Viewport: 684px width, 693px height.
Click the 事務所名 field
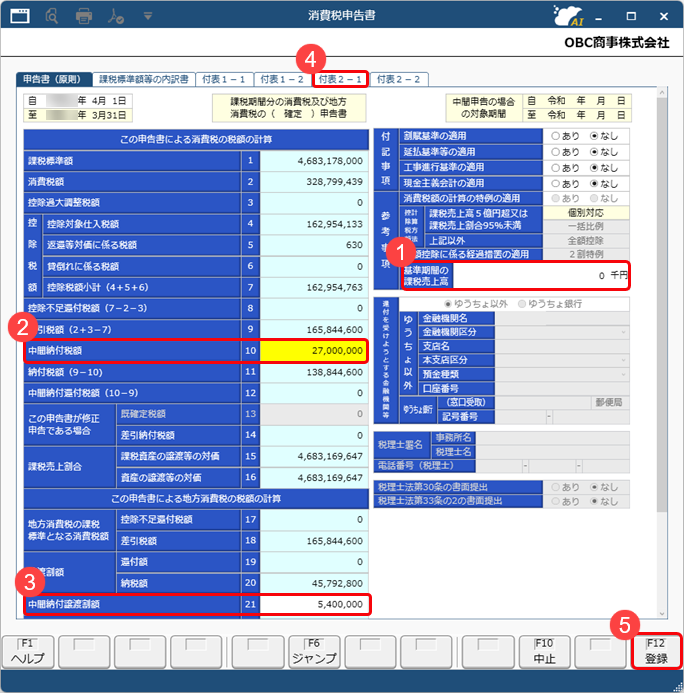tap(552, 438)
